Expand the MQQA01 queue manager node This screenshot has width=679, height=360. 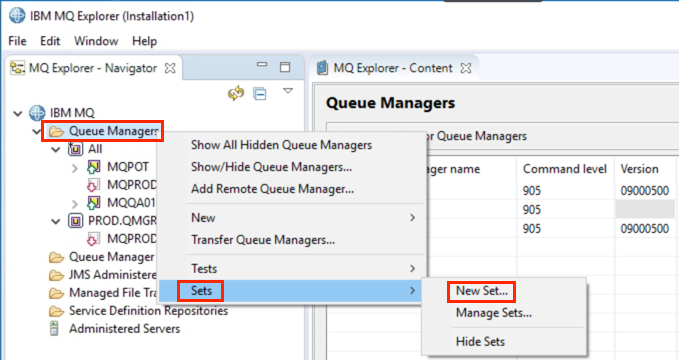[75, 204]
